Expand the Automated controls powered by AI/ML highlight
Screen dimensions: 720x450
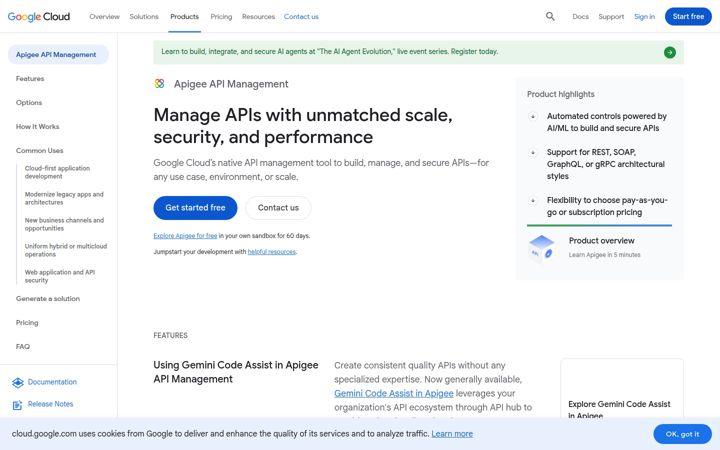click(x=533, y=117)
